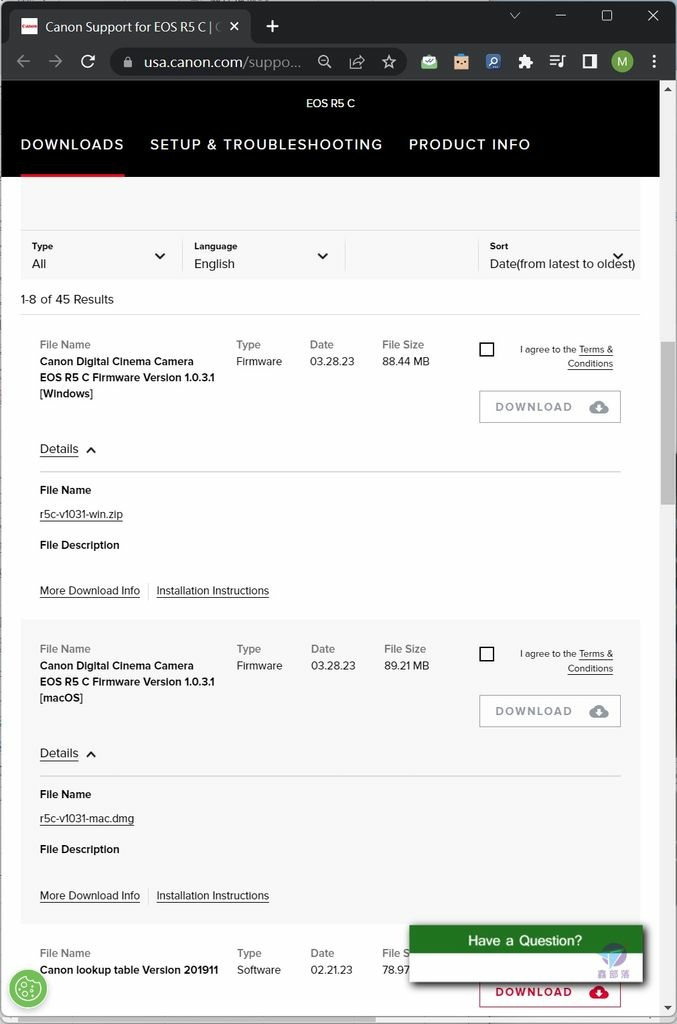Screen dimensions: 677x1024
Task: Select the Windows firmware title text
Action: pyautogui.click(x=127, y=377)
